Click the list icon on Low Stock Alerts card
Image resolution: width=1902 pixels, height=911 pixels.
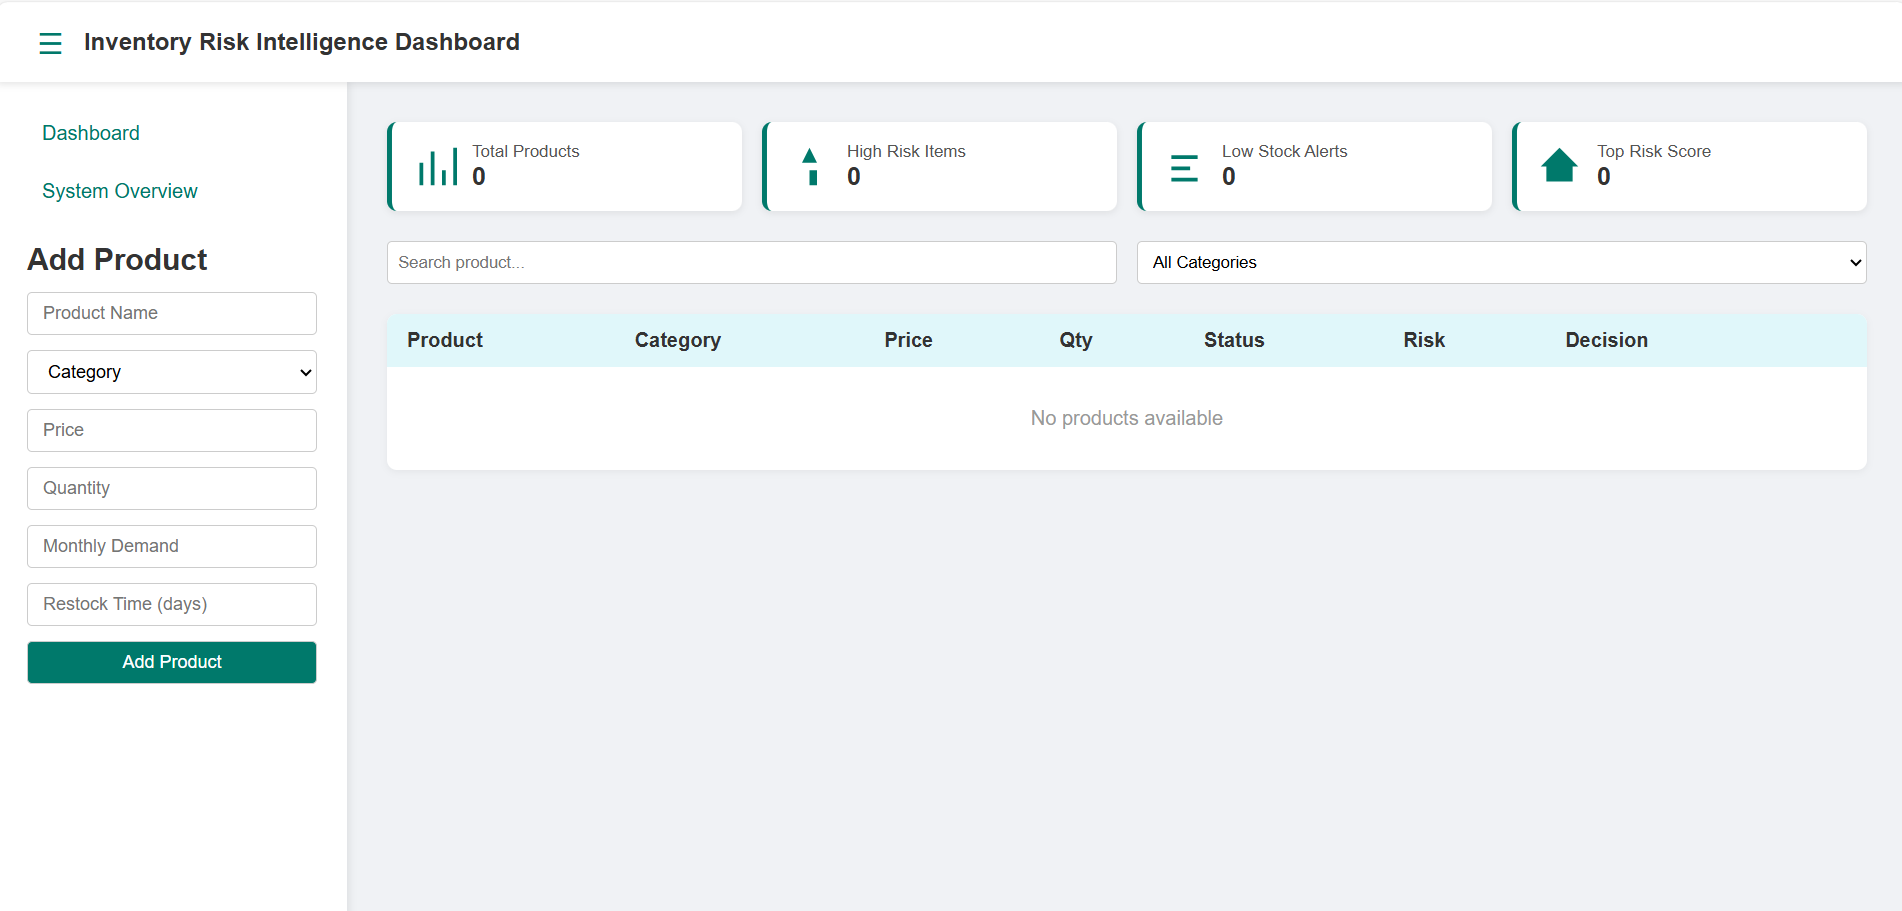click(1185, 166)
